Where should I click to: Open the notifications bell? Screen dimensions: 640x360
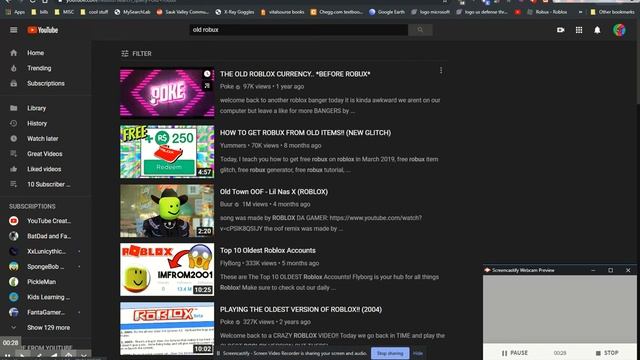click(597, 30)
